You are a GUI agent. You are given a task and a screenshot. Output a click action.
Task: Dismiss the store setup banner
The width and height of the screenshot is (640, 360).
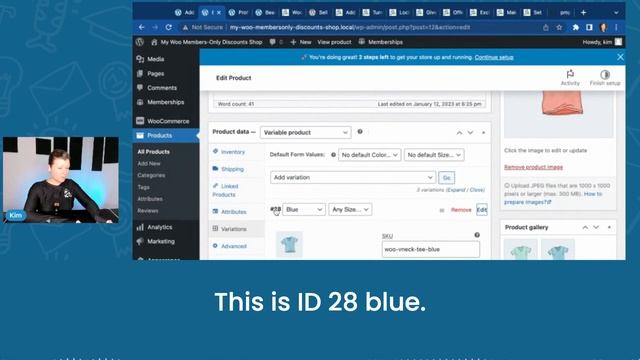point(620,57)
